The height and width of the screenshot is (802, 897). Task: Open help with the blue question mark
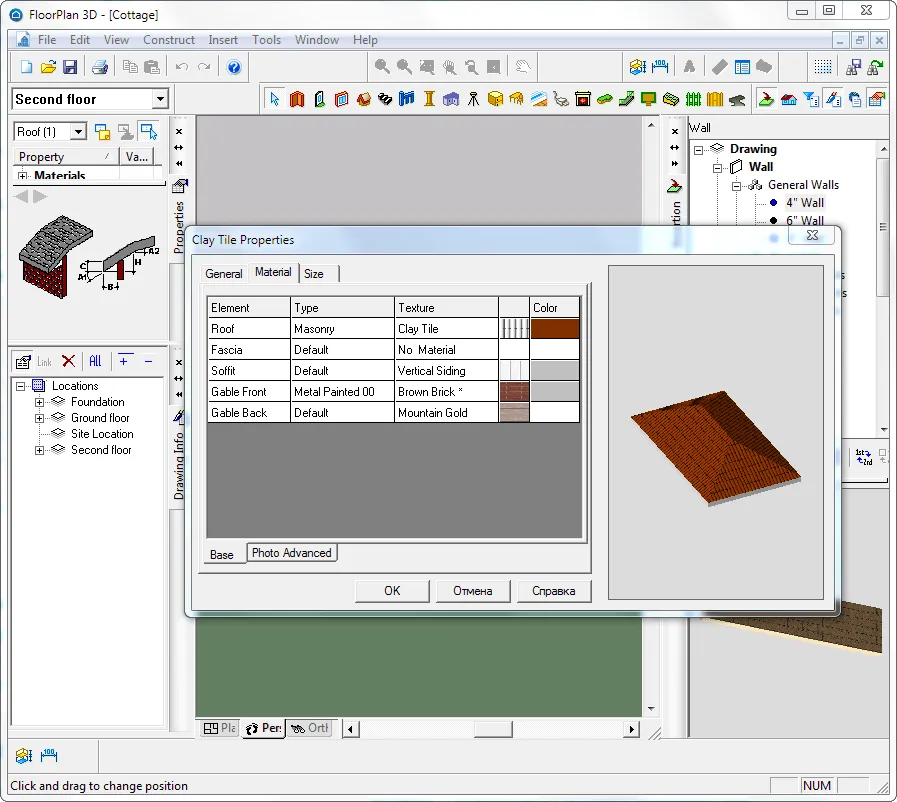tap(234, 67)
